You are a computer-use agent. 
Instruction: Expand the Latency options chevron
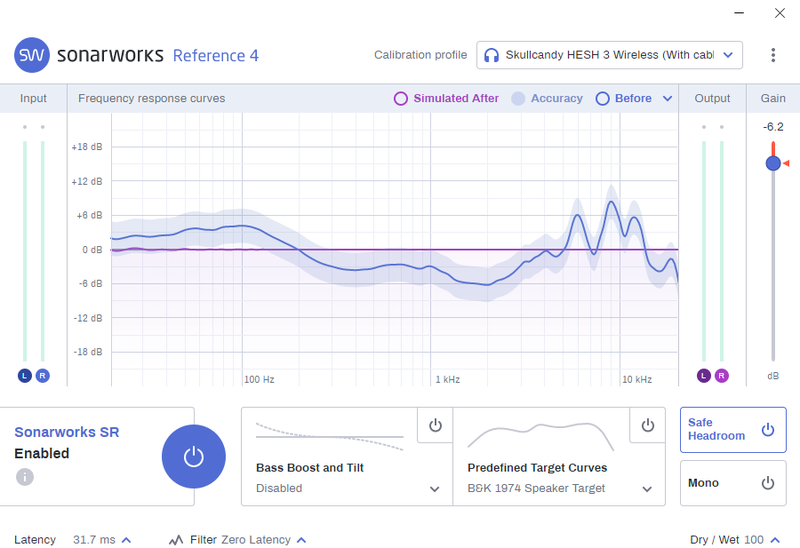click(127, 540)
